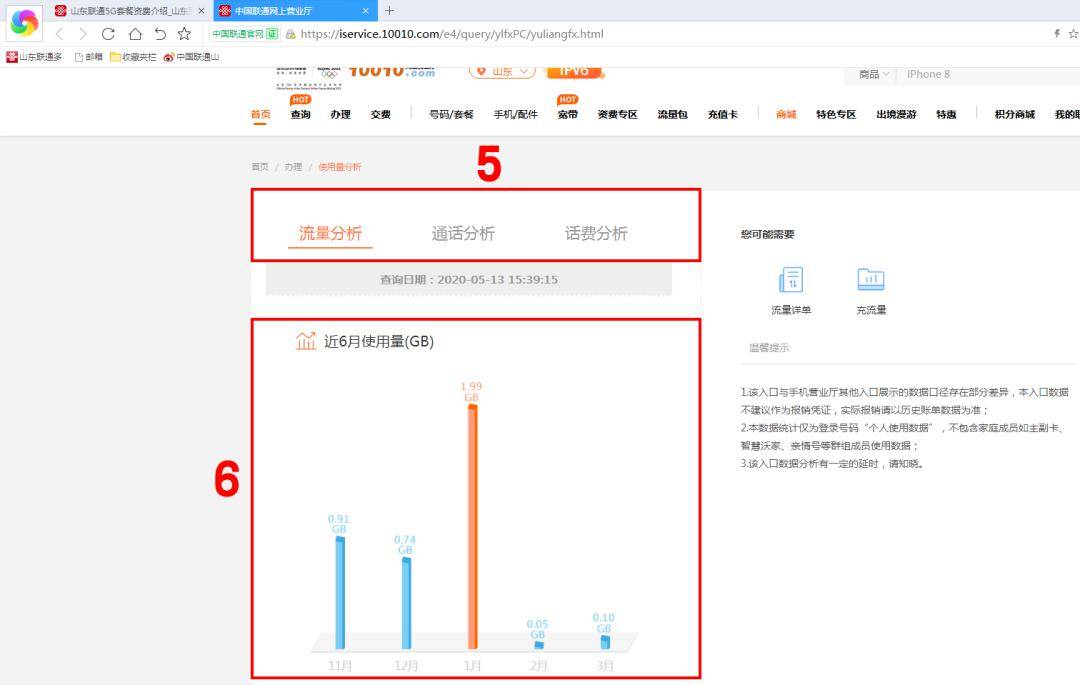The width and height of the screenshot is (1080, 685).
Task: Open 商城 in the navigation bar
Action: [x=786, y=114]
